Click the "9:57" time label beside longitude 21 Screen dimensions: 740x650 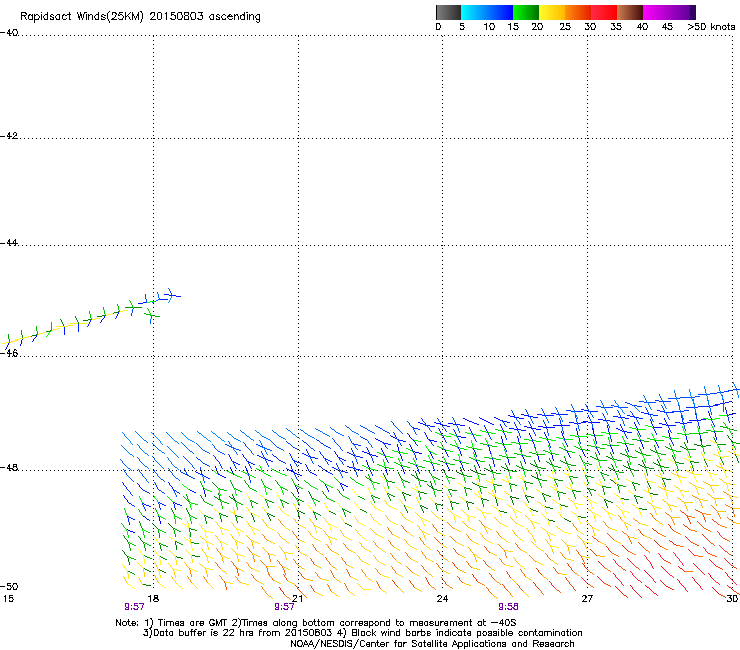(x=284, y=607)
